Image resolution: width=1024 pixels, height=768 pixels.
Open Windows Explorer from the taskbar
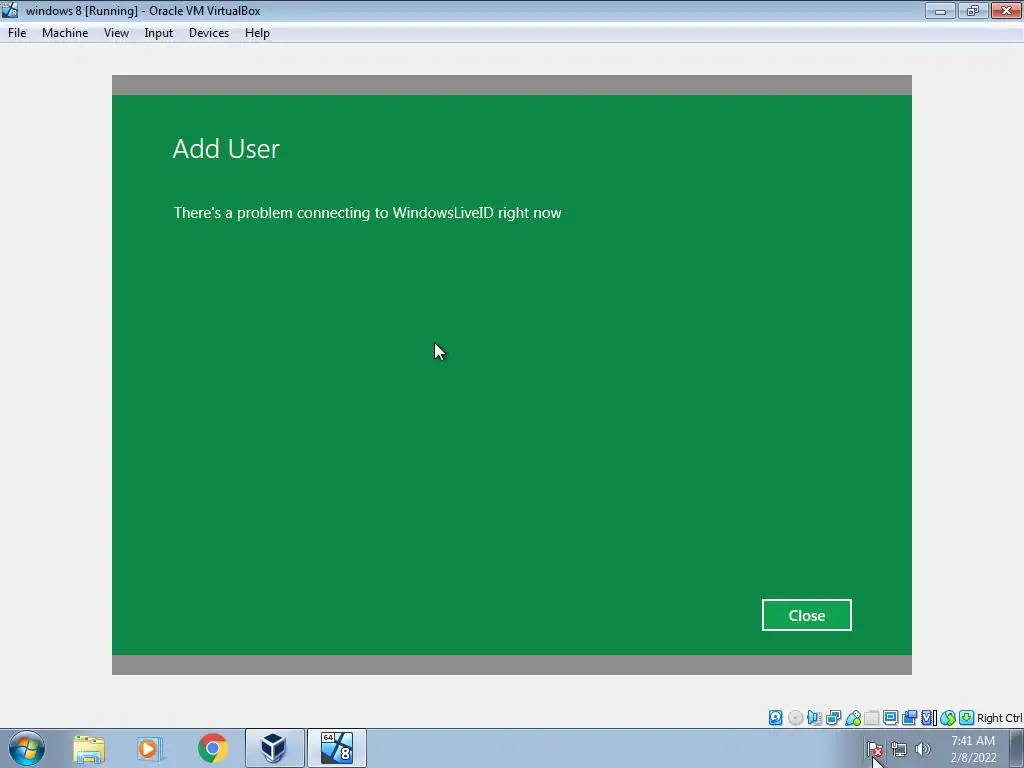click(89, 748)
